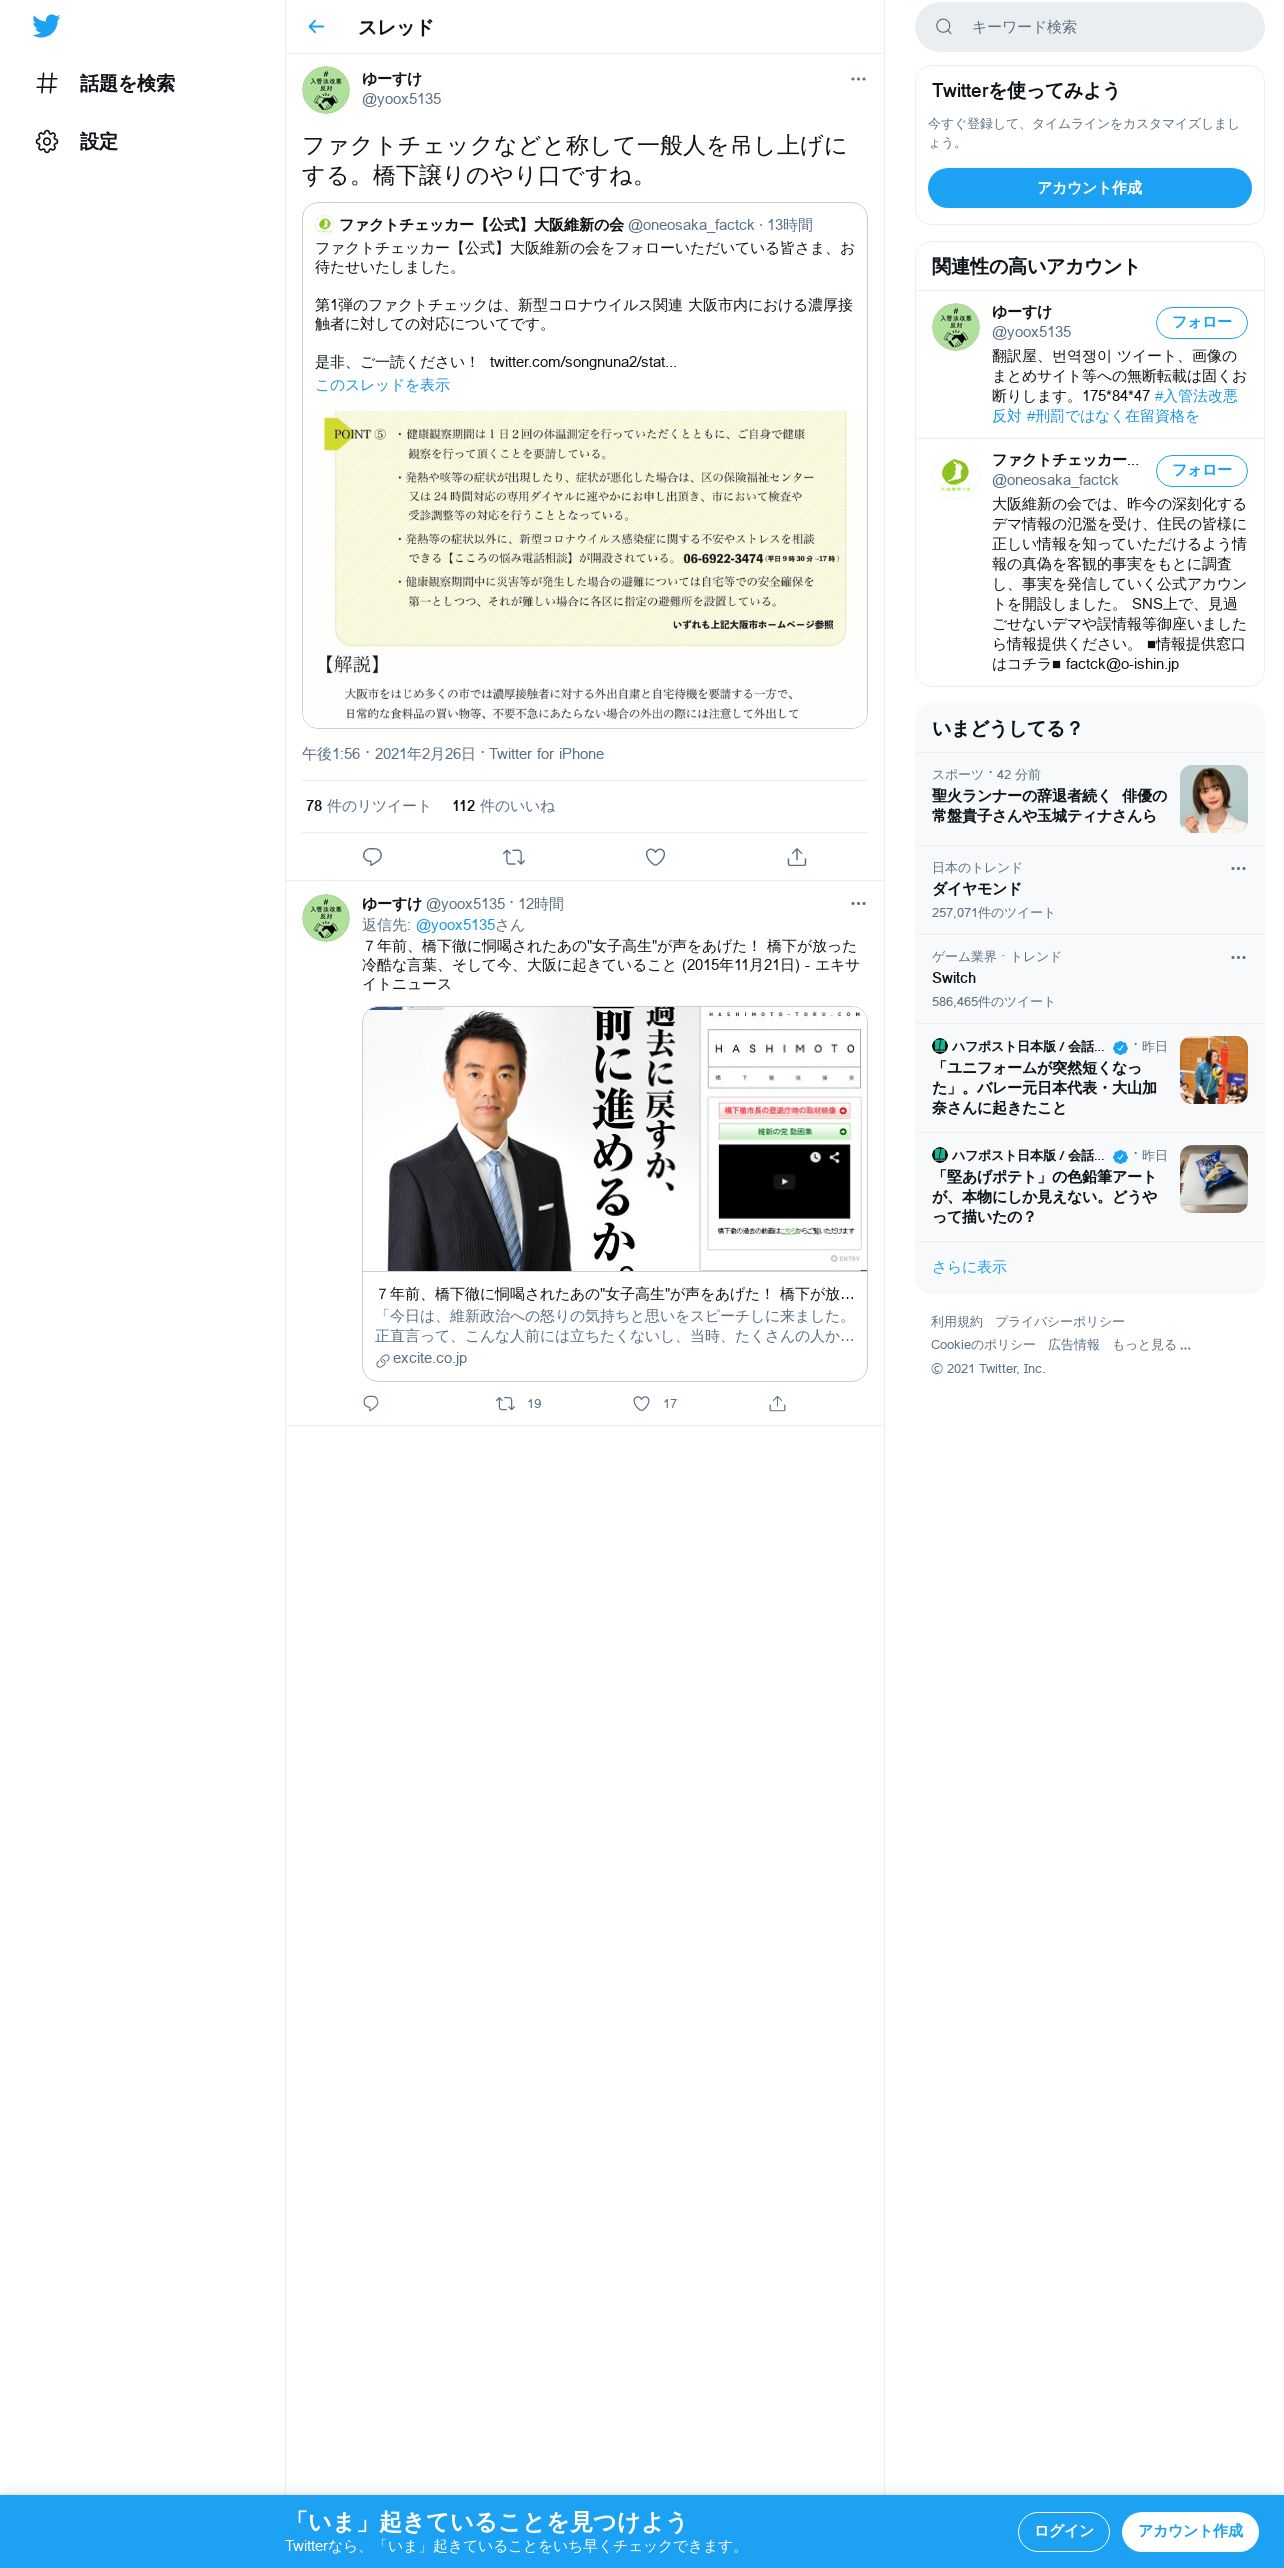The image size is (1284, 2568).
Task: Click アカウント作成 in bottom banner
Action: [x=1190, y=2531]
